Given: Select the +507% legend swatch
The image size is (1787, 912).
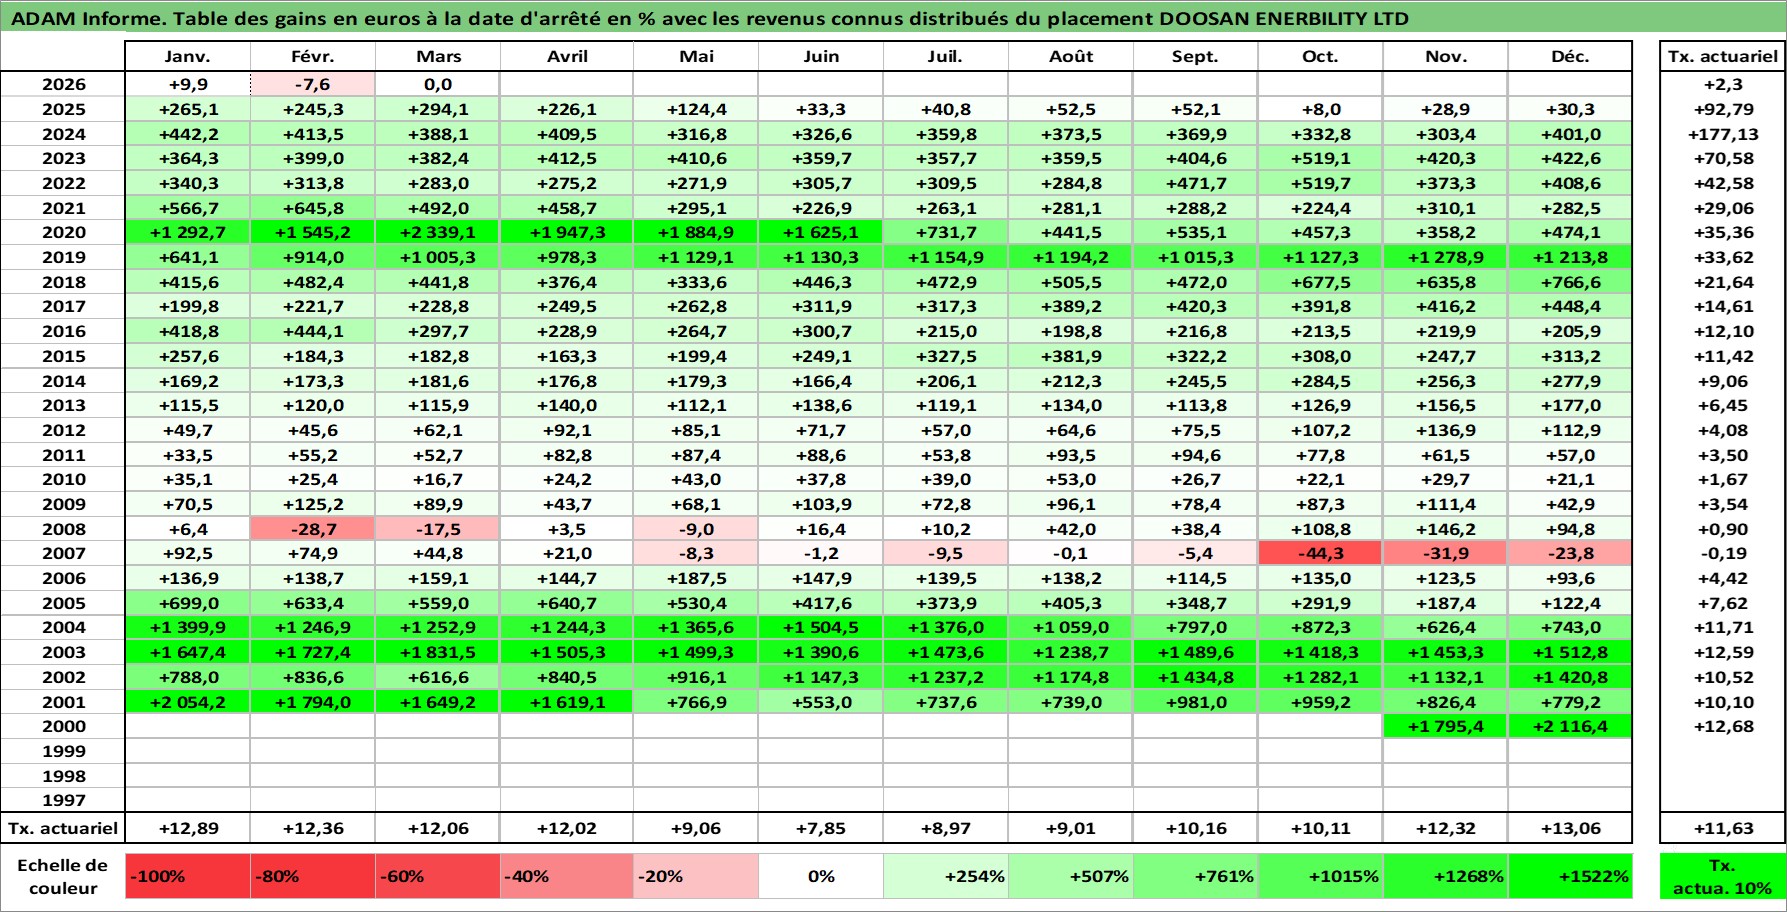Looking at the screenshot, I should pyautogui.click(x=1071, y=876).
